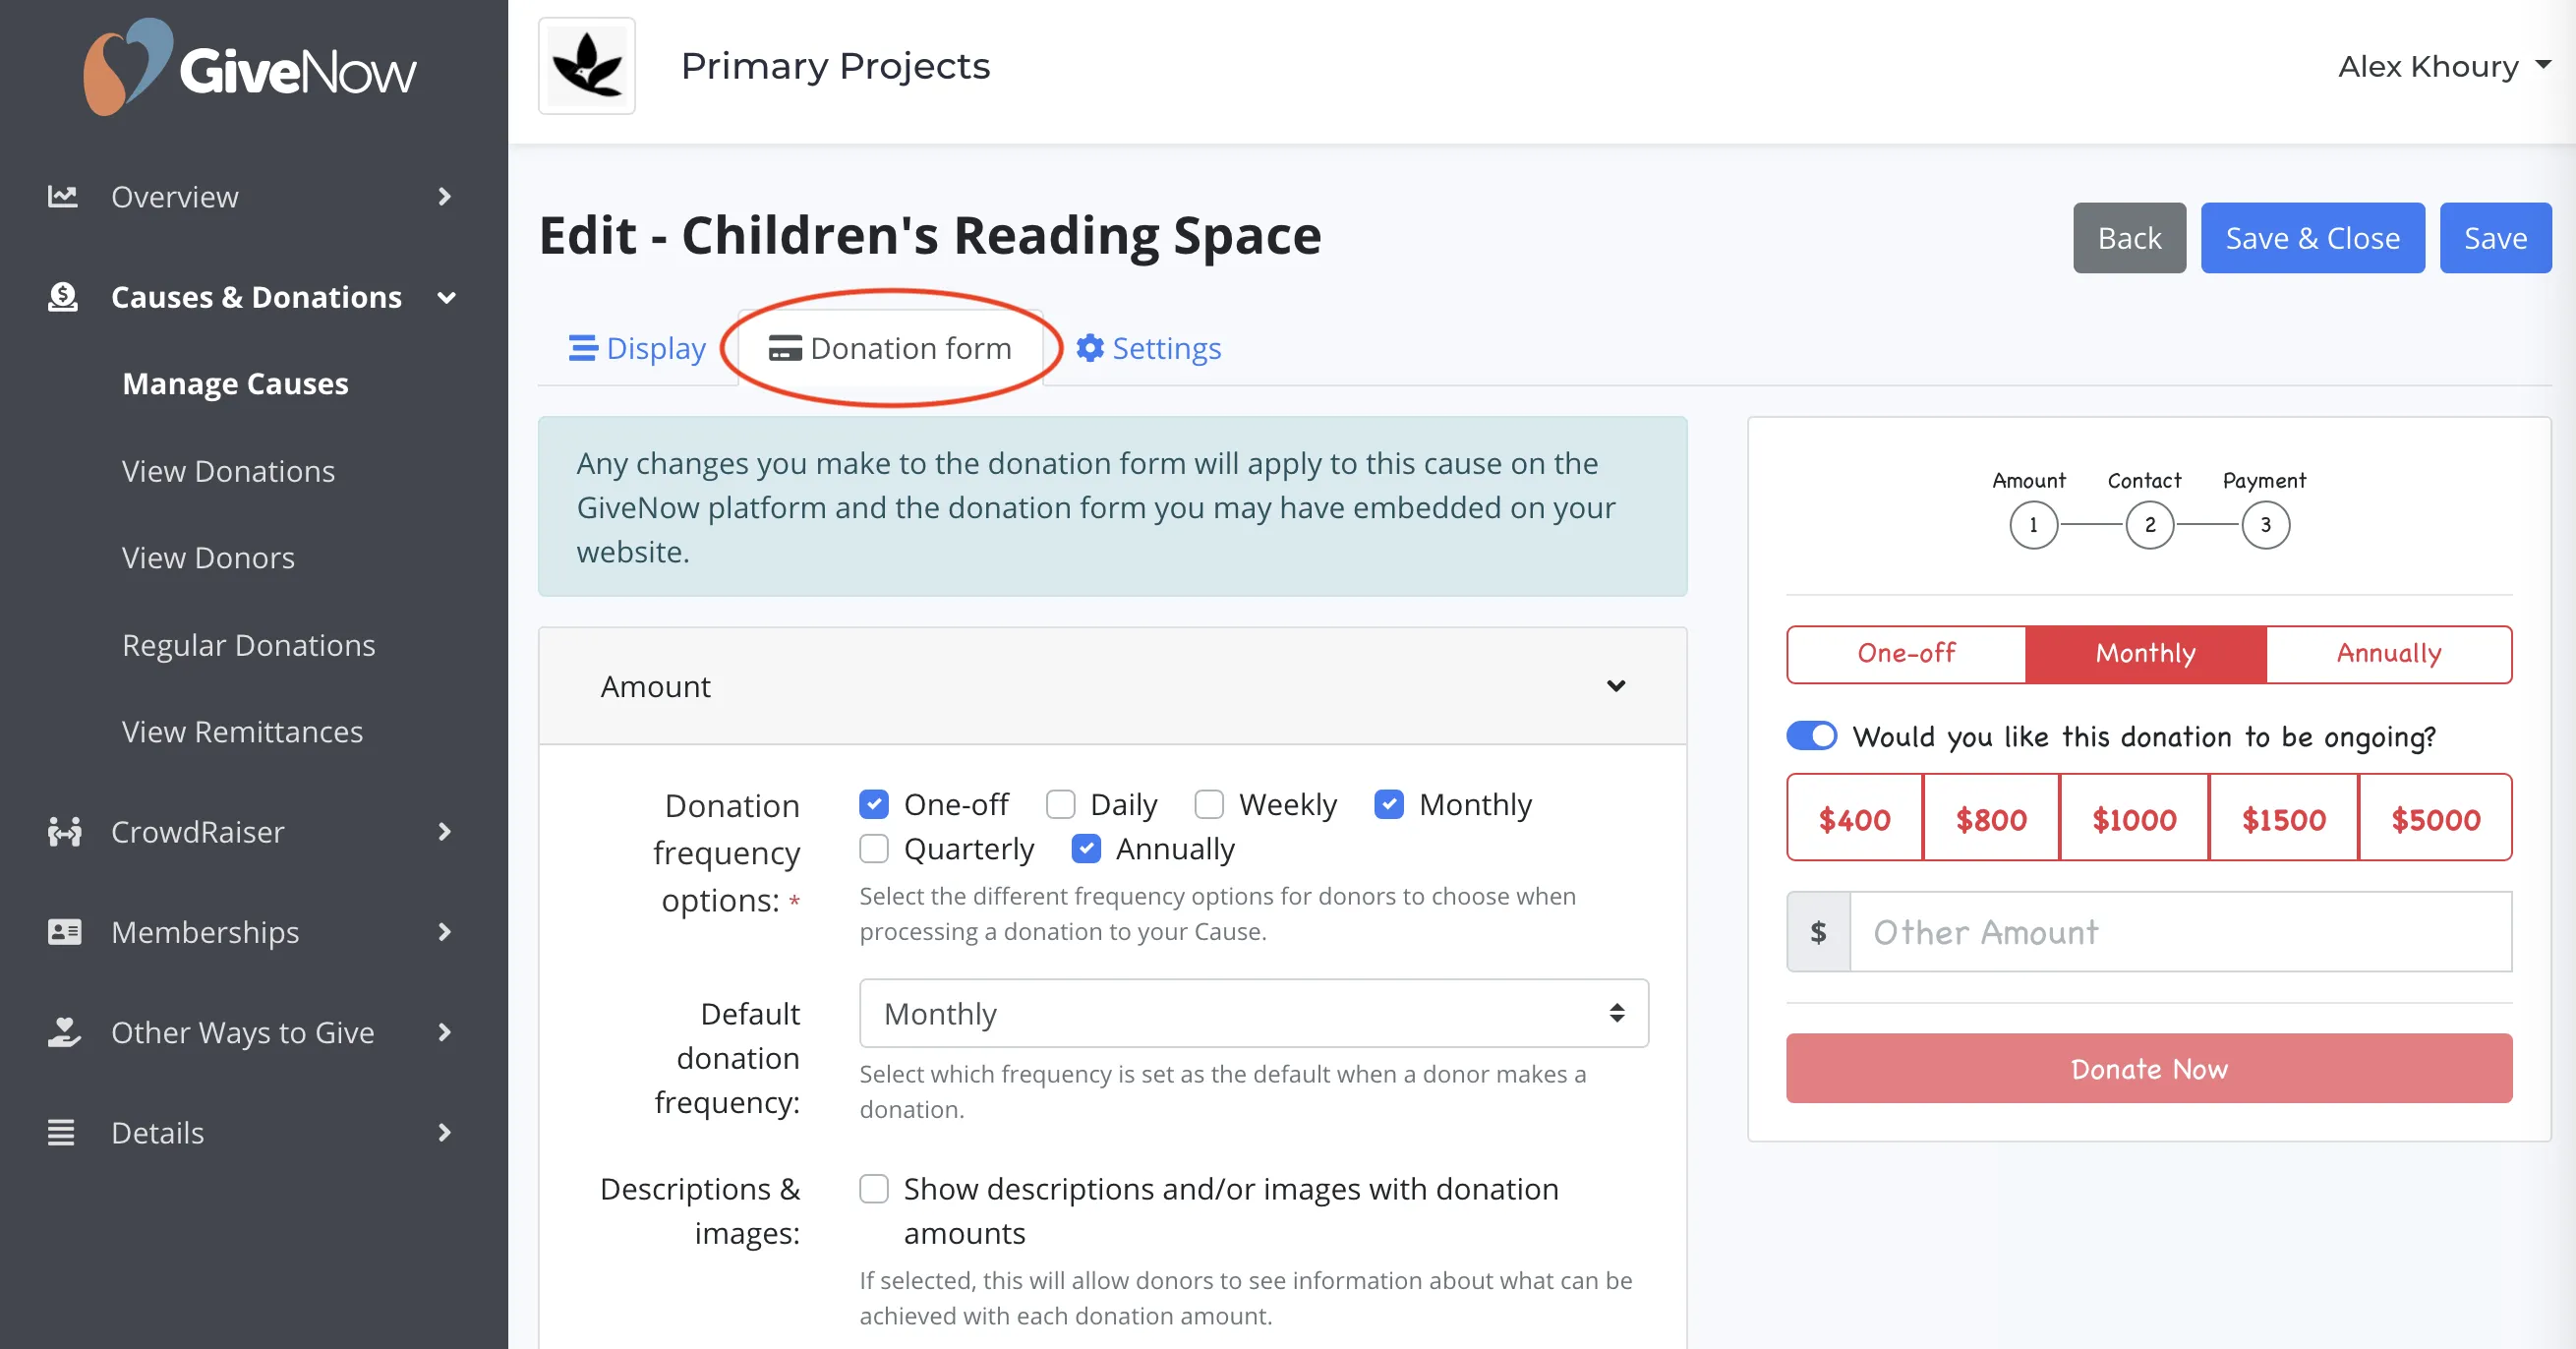This screenshot has width=2576, height=1349.
Task: Click the Other Ways to Give icon
Action: (64, 1031)
